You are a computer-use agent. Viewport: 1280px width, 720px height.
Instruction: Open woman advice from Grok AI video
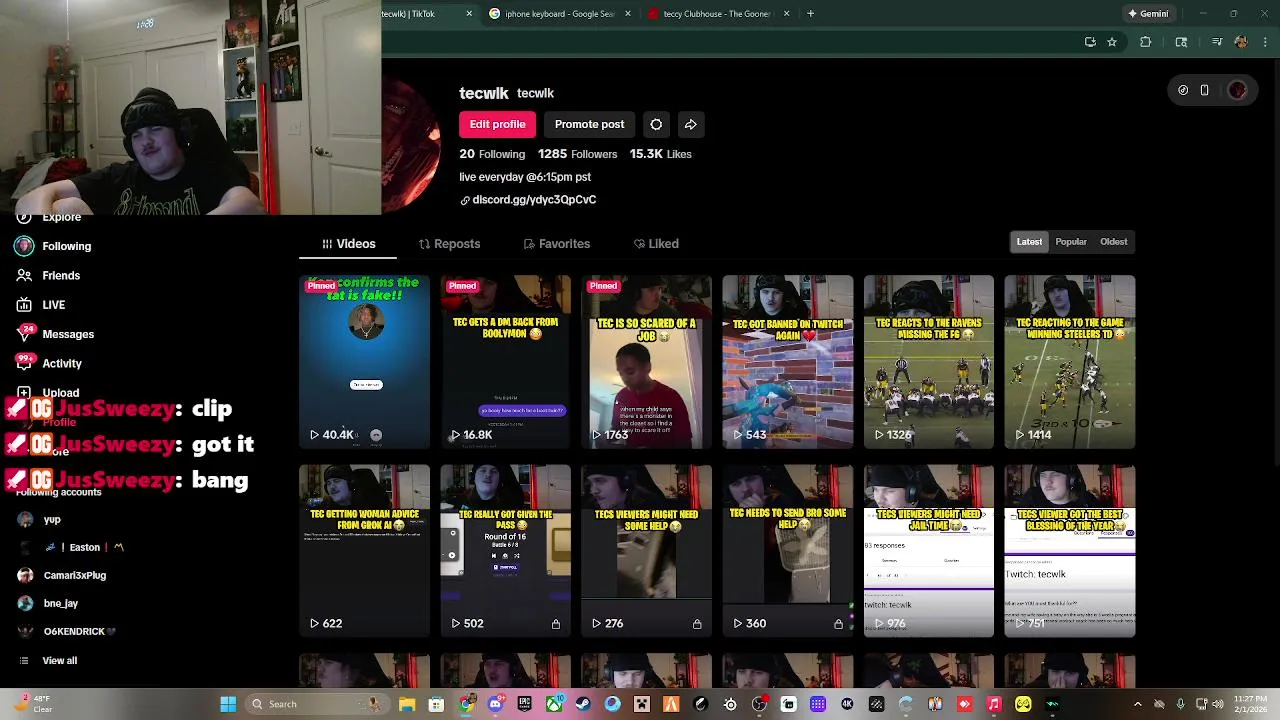coord(364,551)
